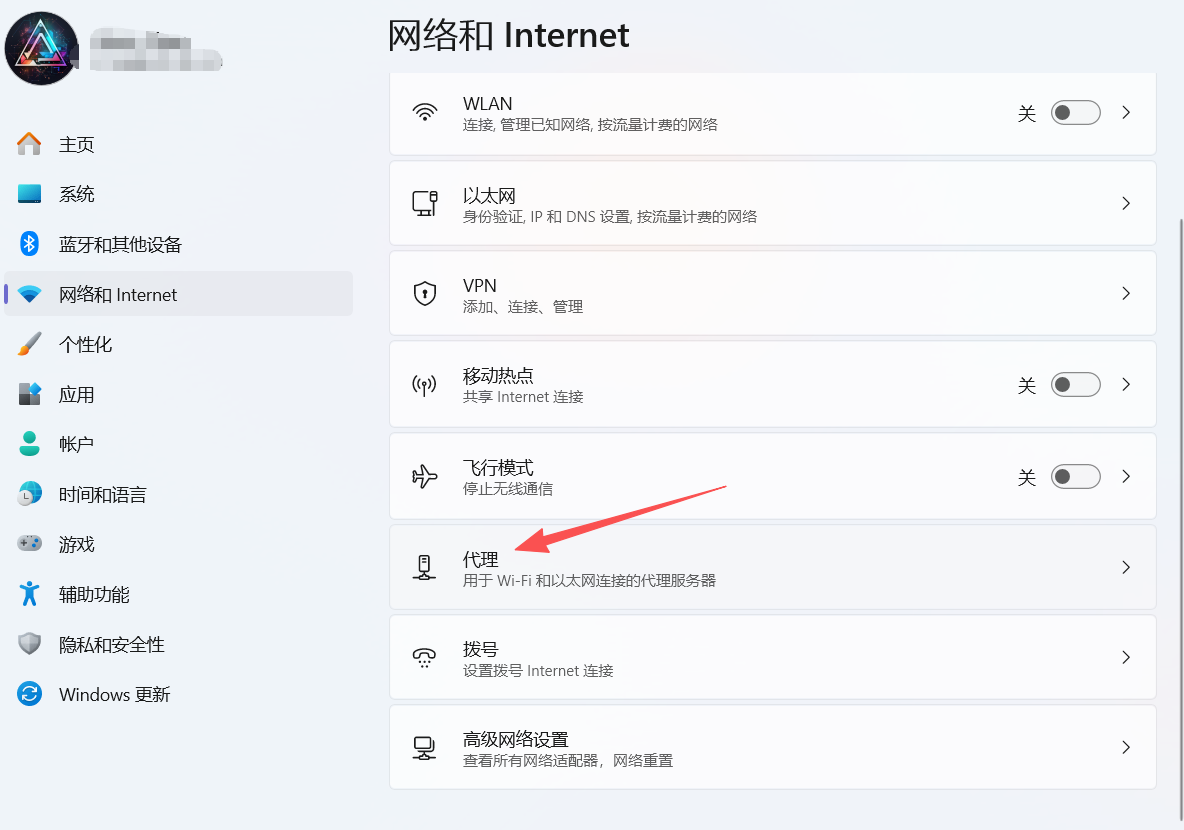This screenshot has height=830, width=1184.
Task: Click the Bluetooth icon in sidebar
Action: click(x=30, y=244)
